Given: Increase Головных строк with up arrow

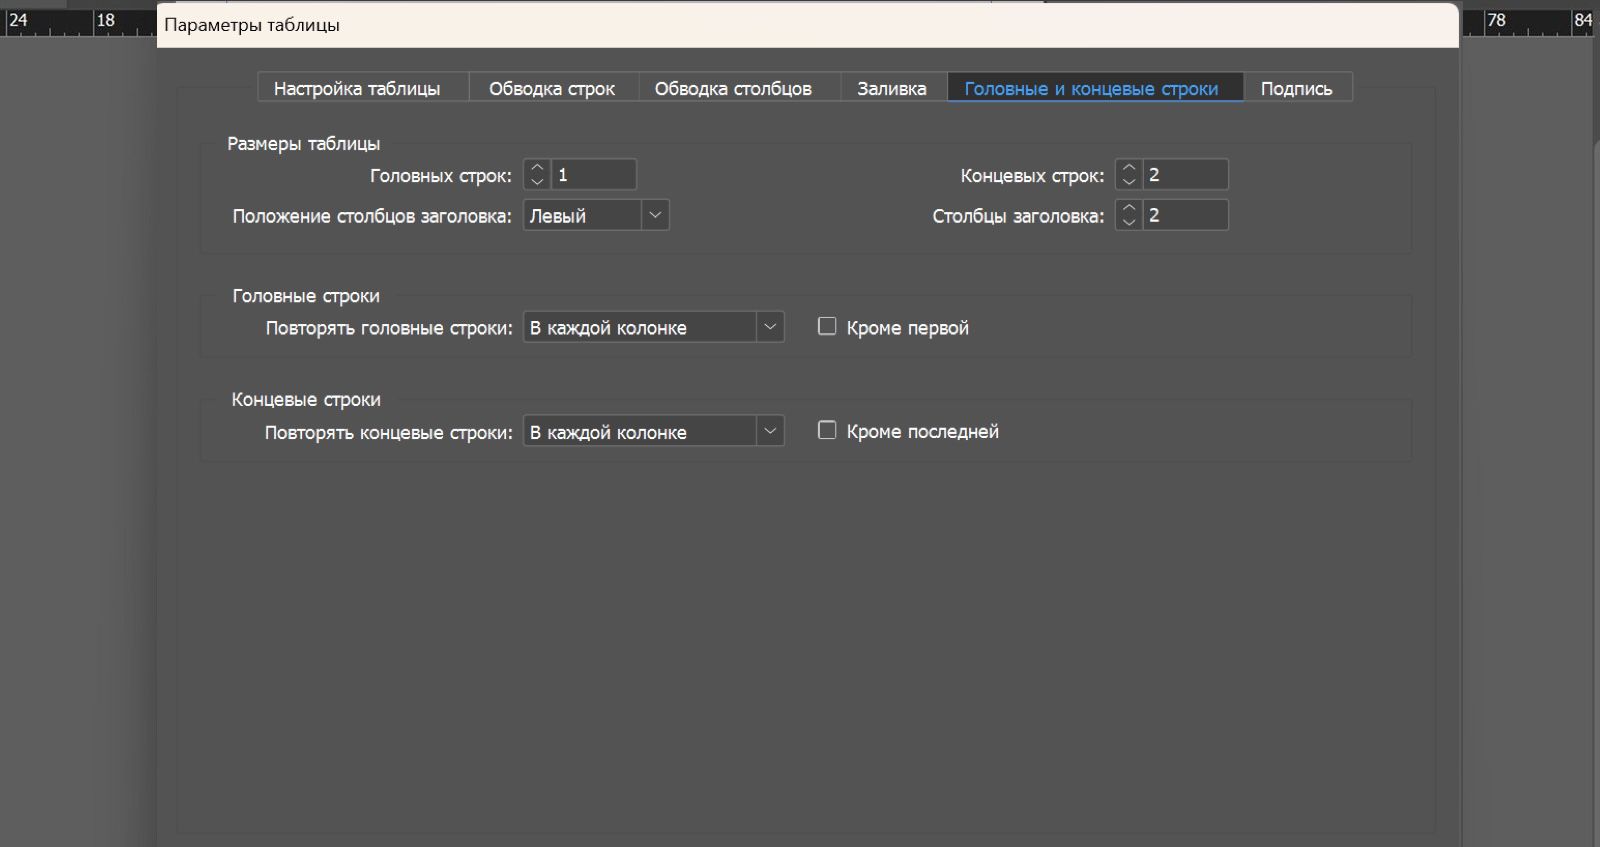Looking at the screenshot, I should [537, 168].
